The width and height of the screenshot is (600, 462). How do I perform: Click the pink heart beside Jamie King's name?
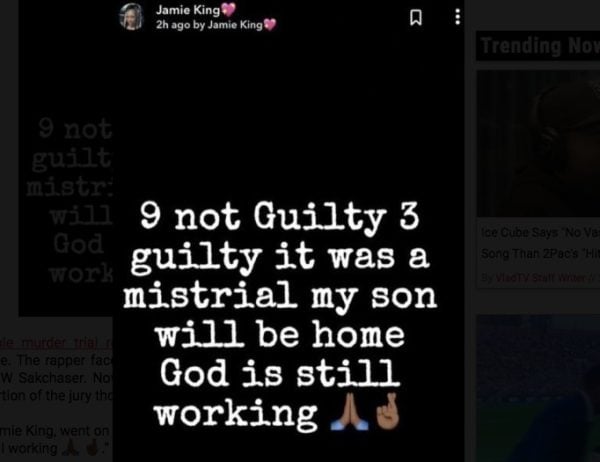[x=228, y=10]
